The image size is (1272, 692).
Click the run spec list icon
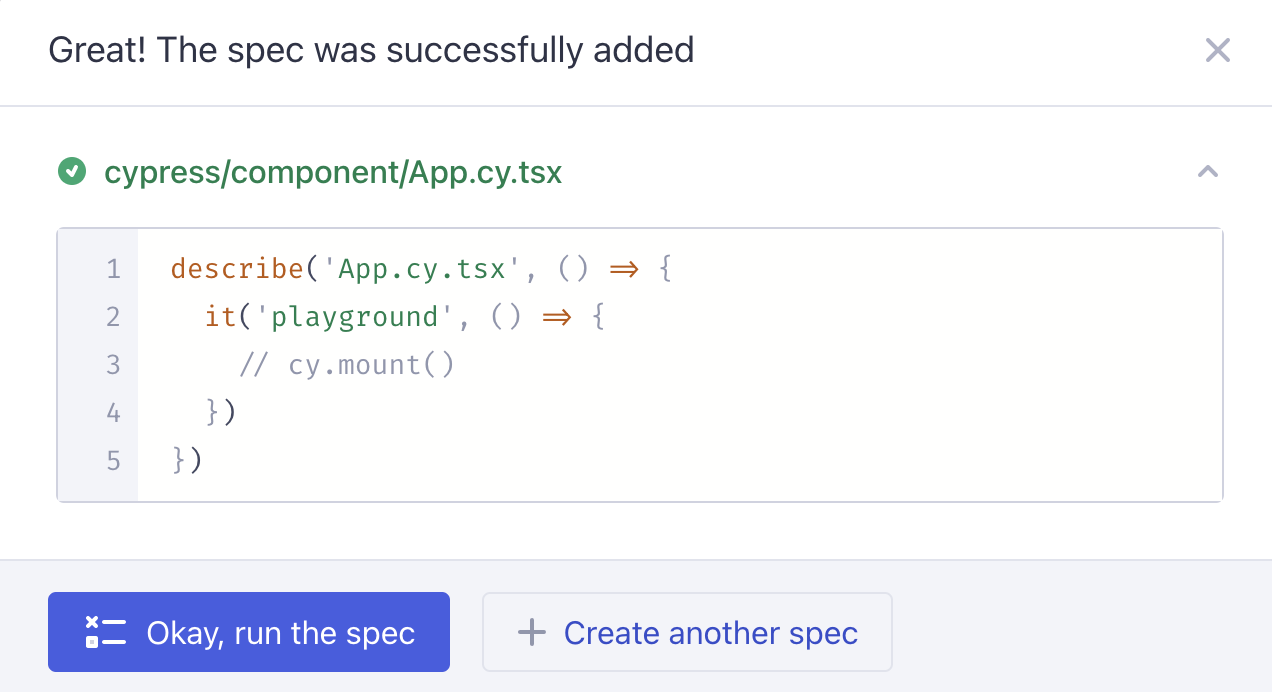[105, 632]
